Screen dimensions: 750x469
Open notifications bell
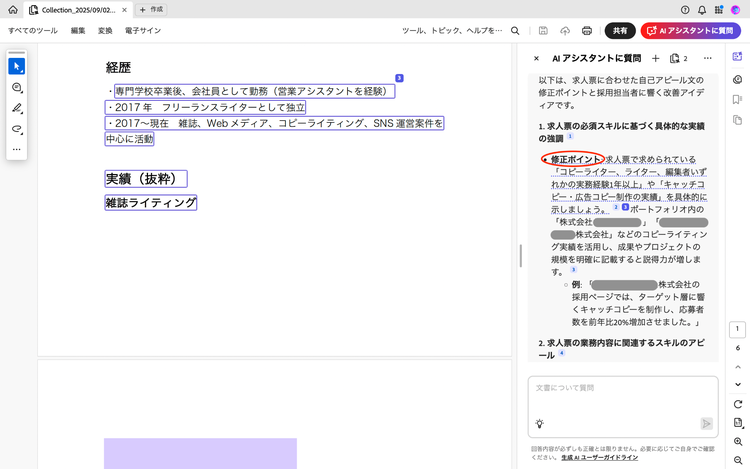click(x=702, y=9)
